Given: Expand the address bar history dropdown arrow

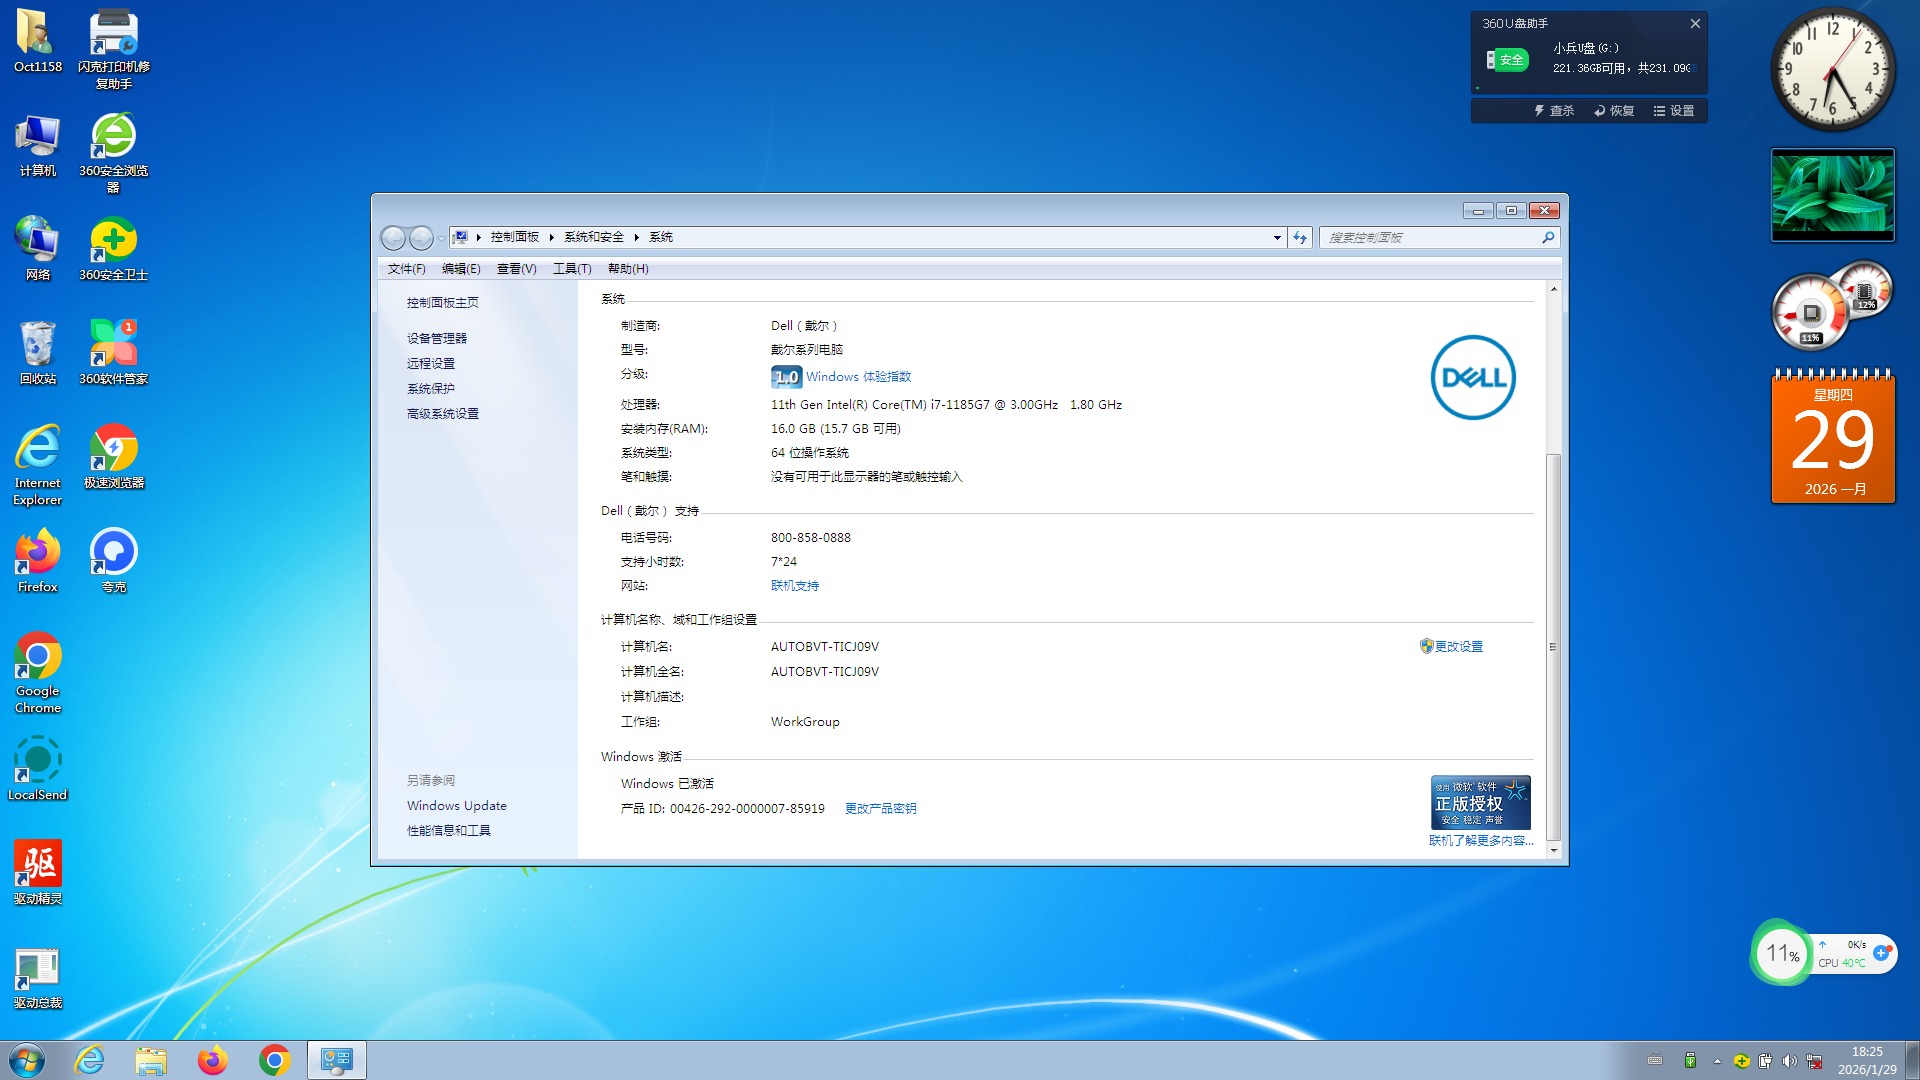Looking at the screenshot, I should pyautogui.click(x=1277, y=237).
